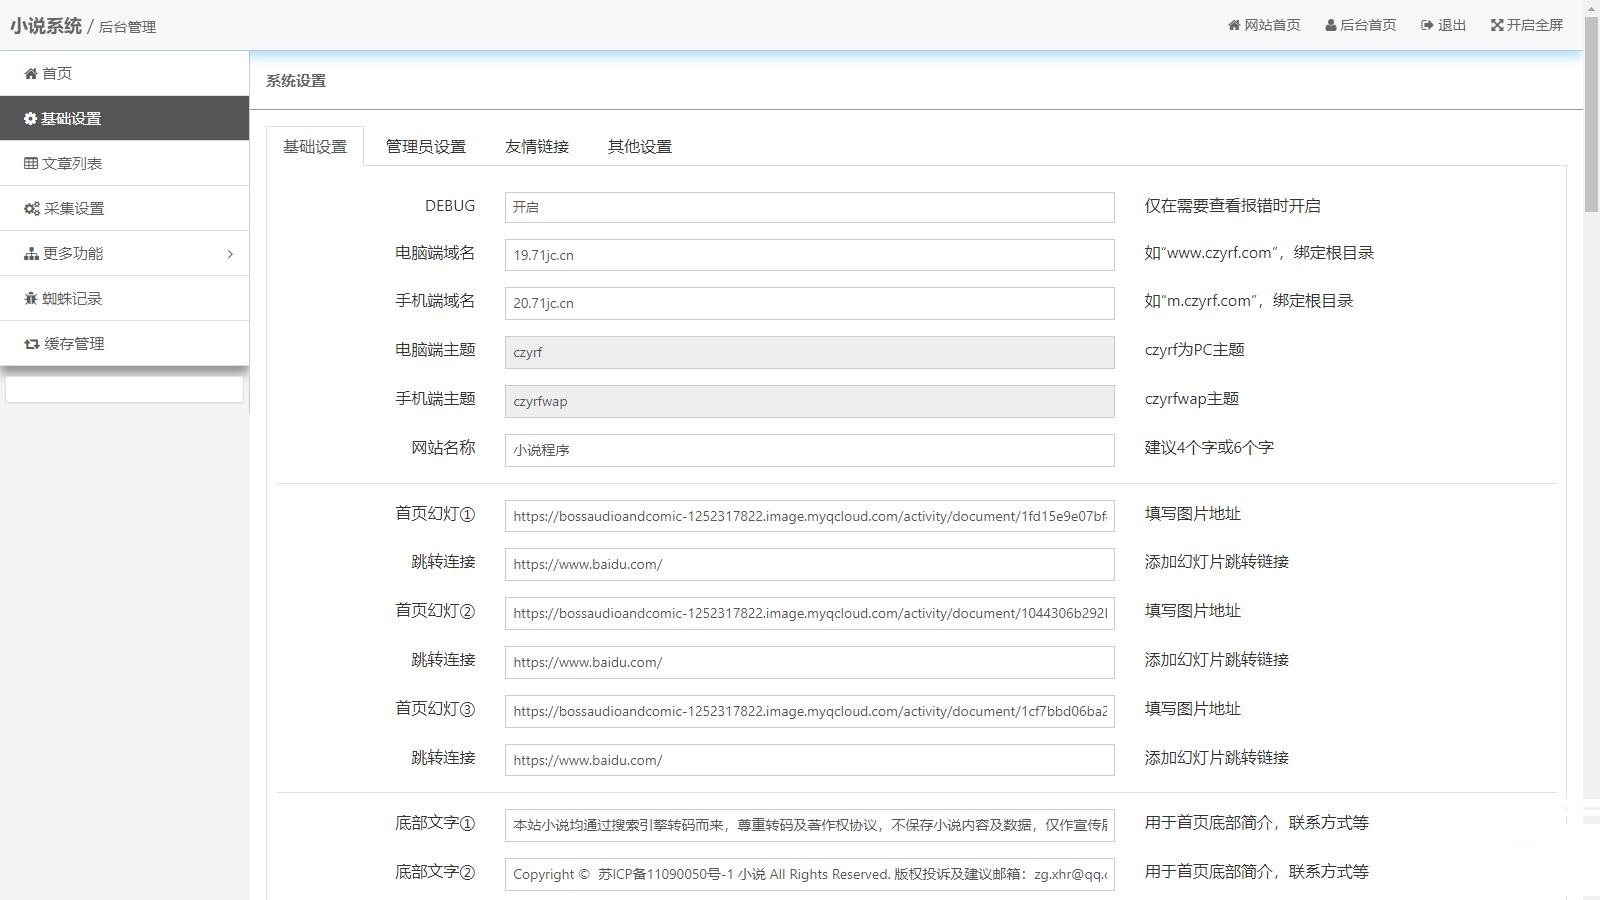Click the 采集设置 gears icon
Screen dimensions: 1600x900
(29, 207)
